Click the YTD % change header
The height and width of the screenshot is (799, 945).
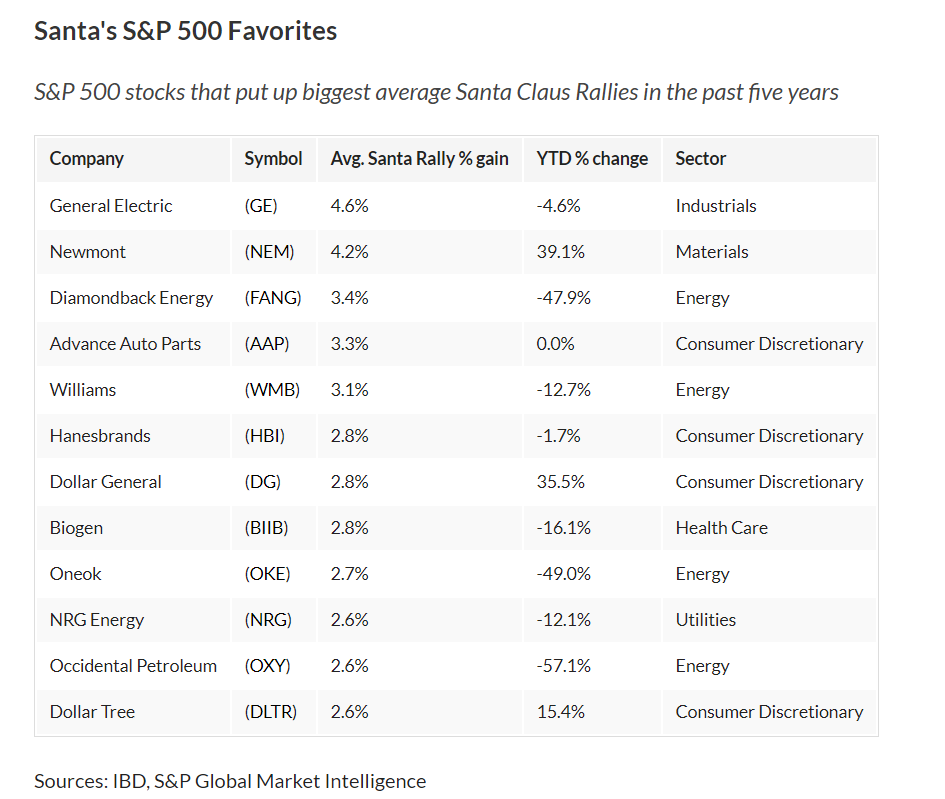(592, 158)
